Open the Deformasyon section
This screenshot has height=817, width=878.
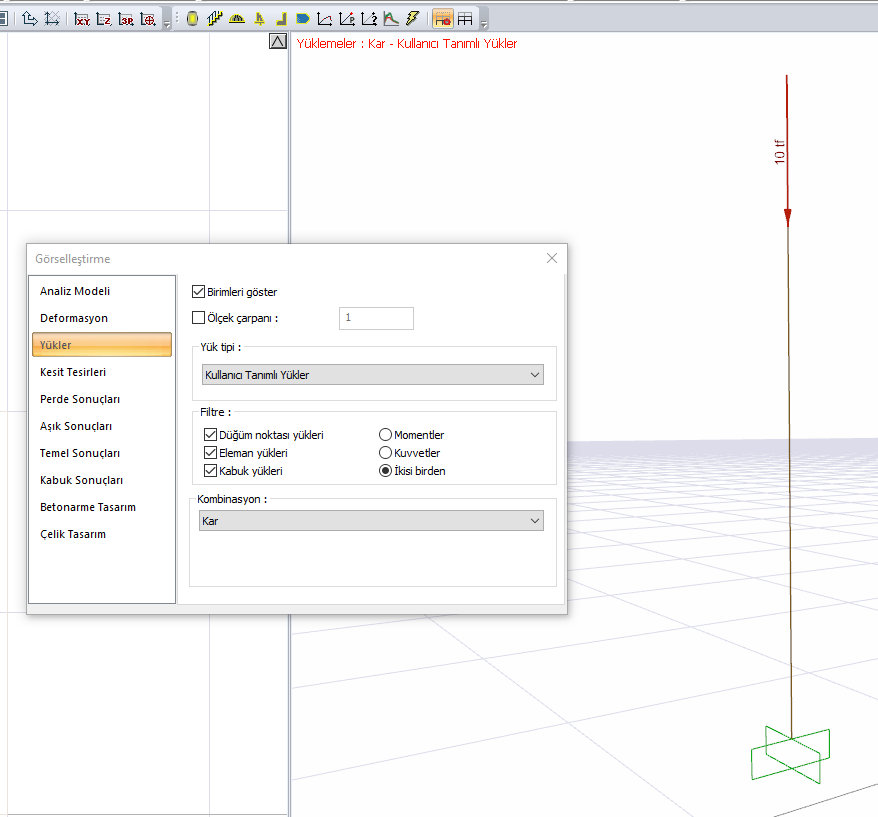click(102, 318)
